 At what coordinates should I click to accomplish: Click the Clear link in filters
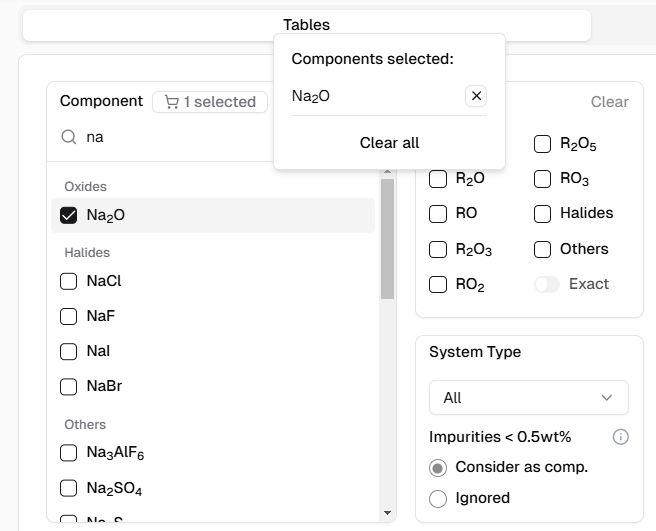609,101
